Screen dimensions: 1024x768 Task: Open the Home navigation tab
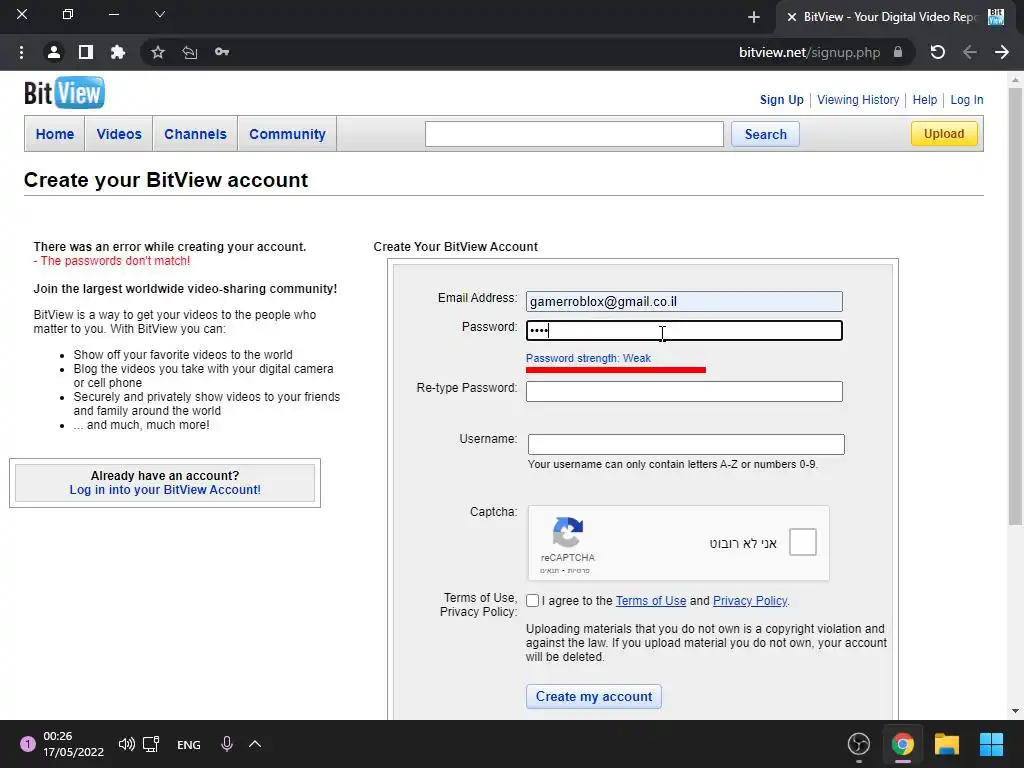pos(55,134)
